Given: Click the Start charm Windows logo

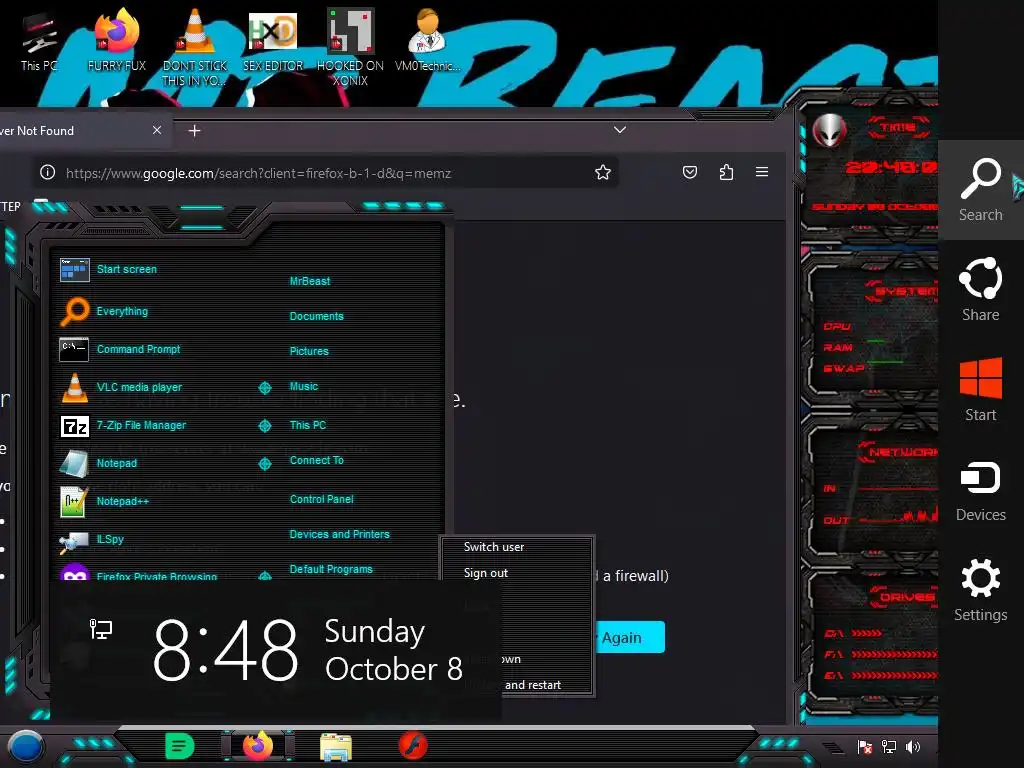Looking at the screenshot, I should [x=980, y=390].
